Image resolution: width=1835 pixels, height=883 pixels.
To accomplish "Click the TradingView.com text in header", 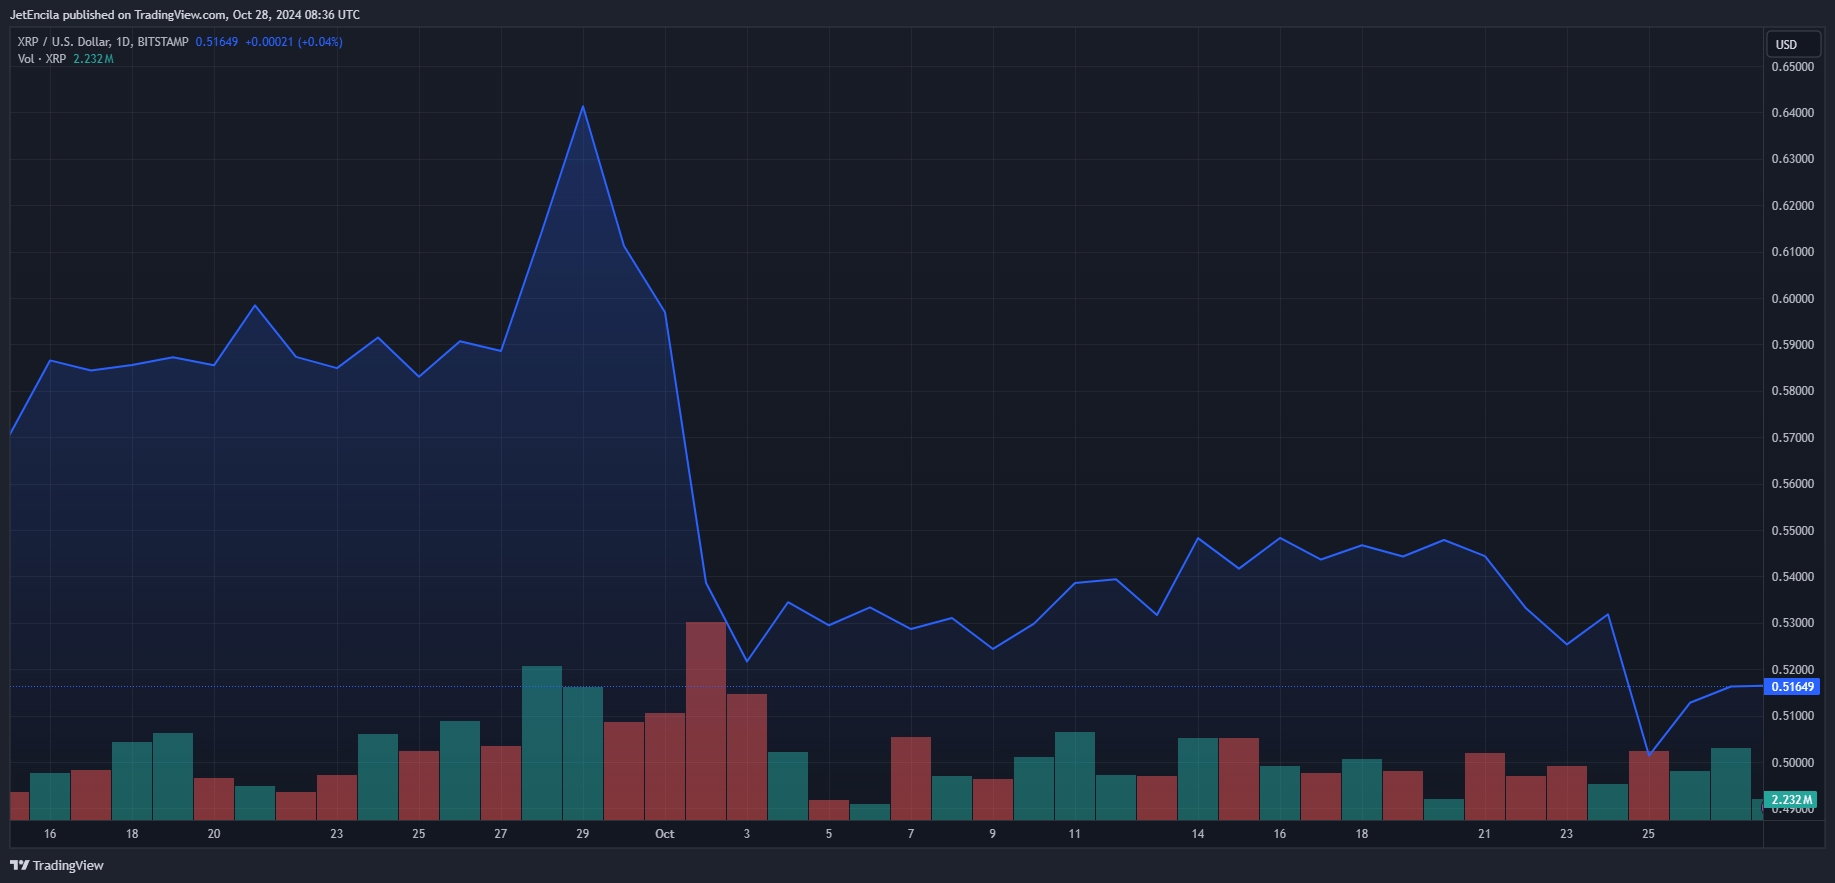I will click(x=180, y=15).
